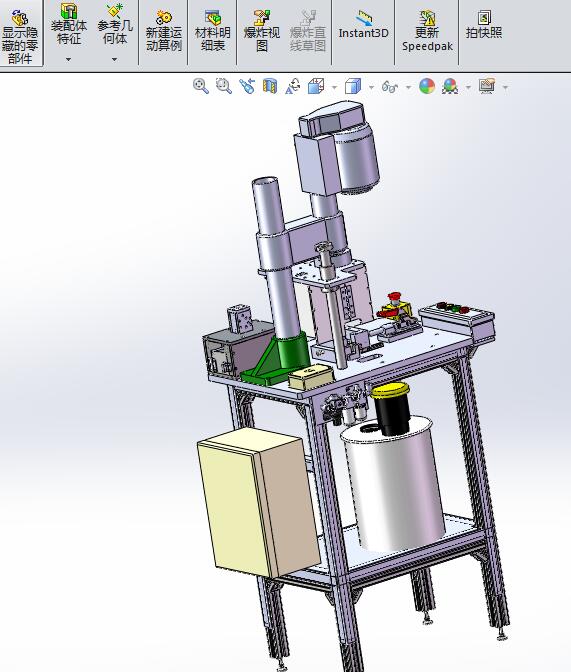Expand Apply Scene dropdown arrow
Image resolution: width=571 pixels, height=672 pixels.
coord(468,87)
